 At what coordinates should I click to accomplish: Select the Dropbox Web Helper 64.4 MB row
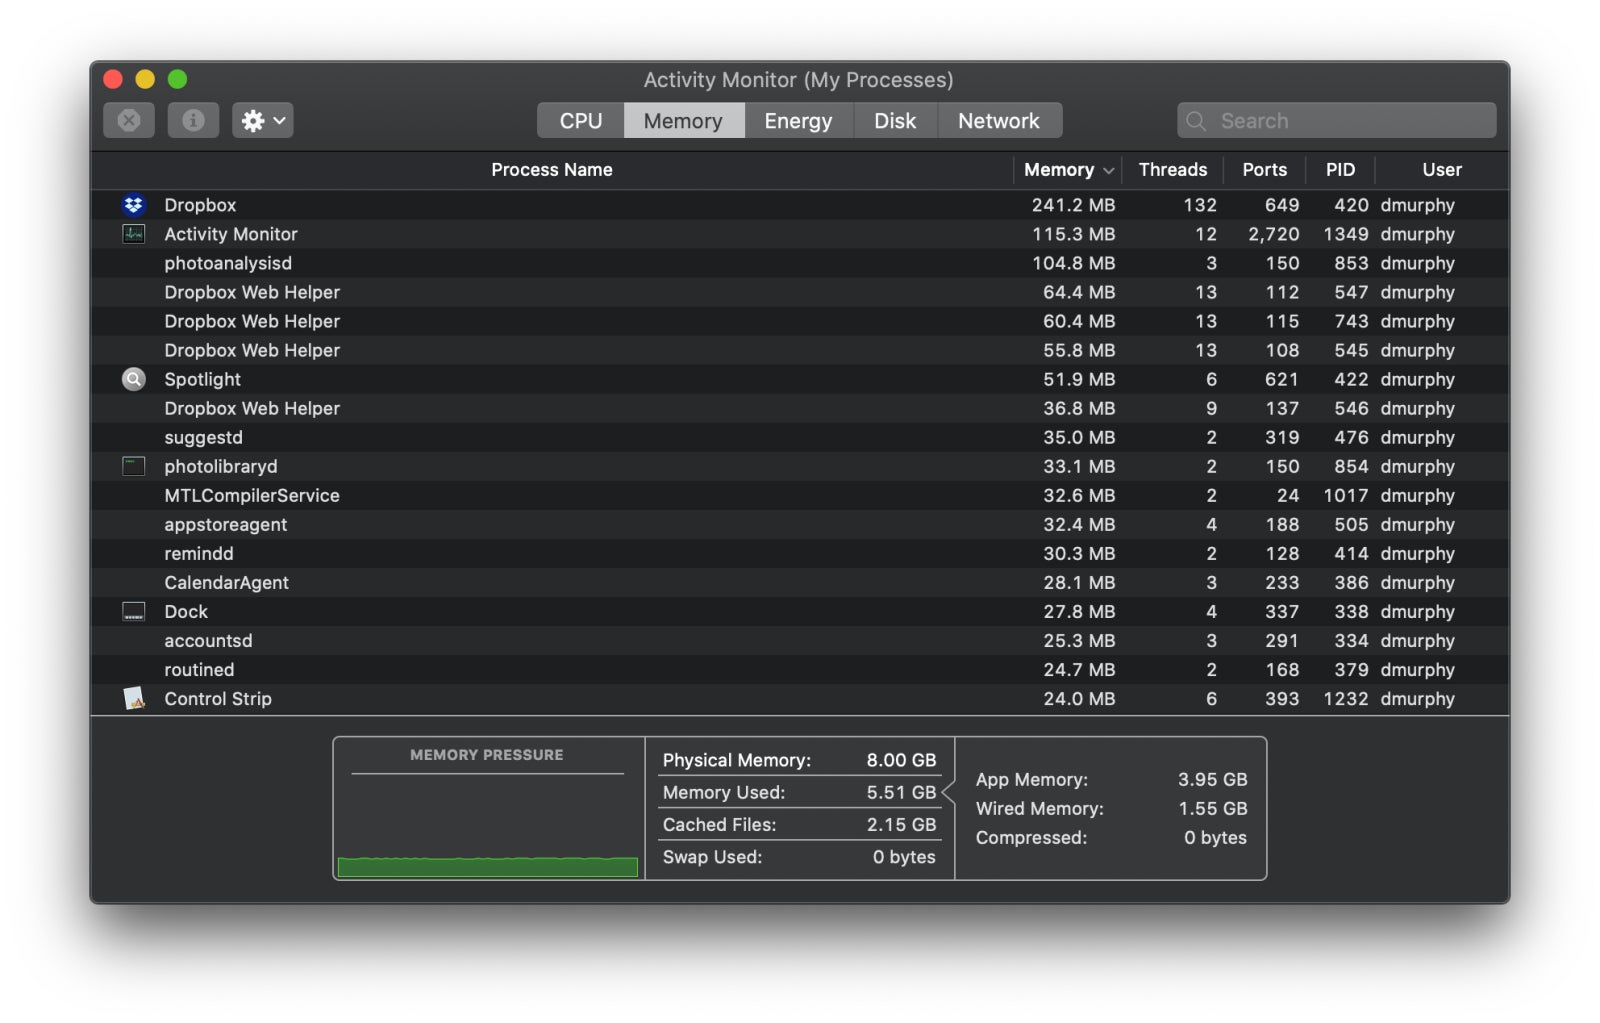tap(800, 292)
